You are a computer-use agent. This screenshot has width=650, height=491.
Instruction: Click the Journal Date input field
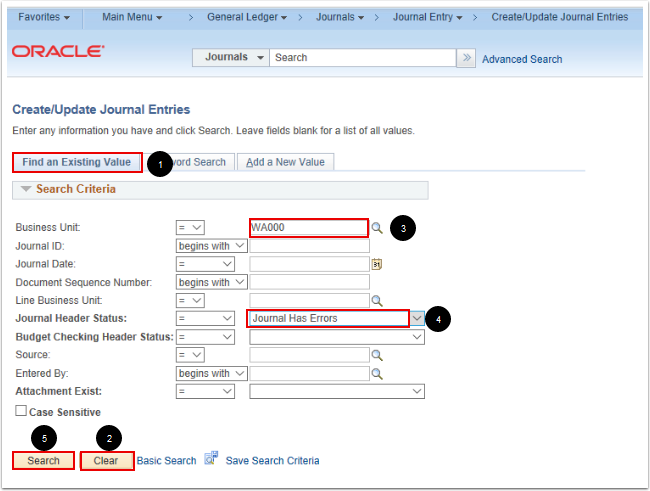310,264
